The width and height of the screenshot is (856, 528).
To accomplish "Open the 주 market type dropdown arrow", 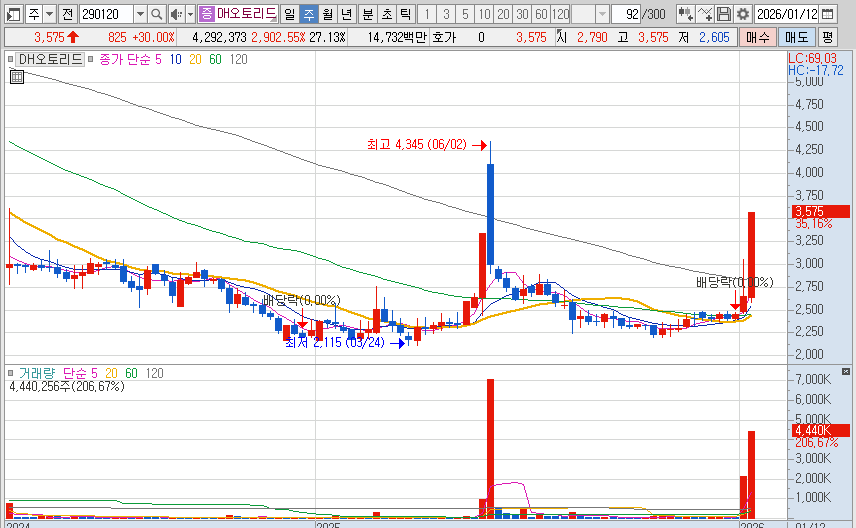I will pos(49,14).
